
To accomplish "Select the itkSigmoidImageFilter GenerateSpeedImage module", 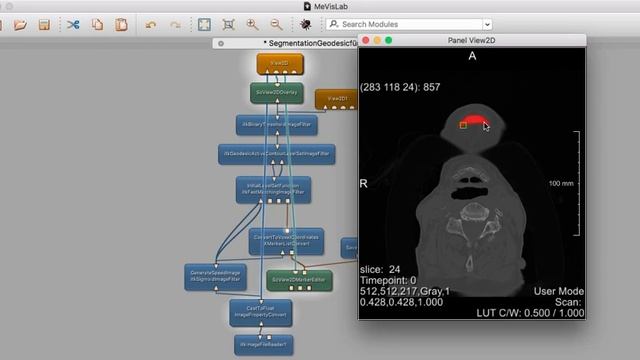I will pos(216,277).
